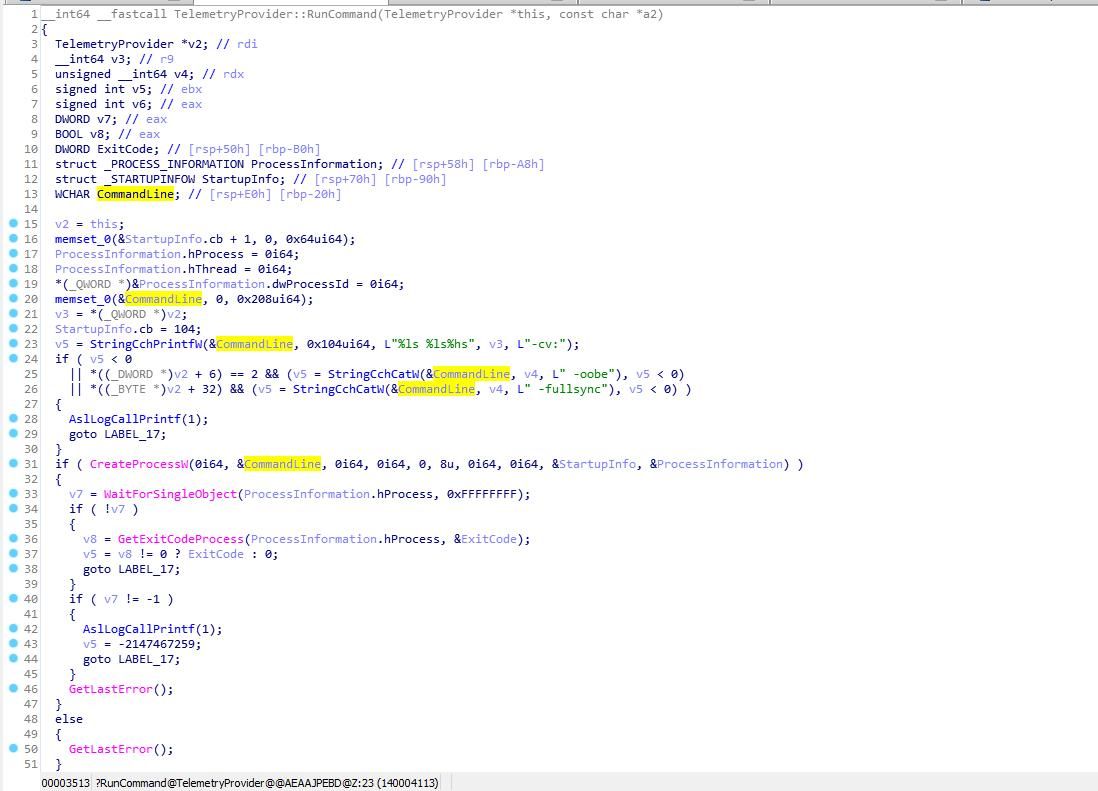Click the mangled RunCommand name in status bar
Screen dimensions: 1098x791
[235, 783]
